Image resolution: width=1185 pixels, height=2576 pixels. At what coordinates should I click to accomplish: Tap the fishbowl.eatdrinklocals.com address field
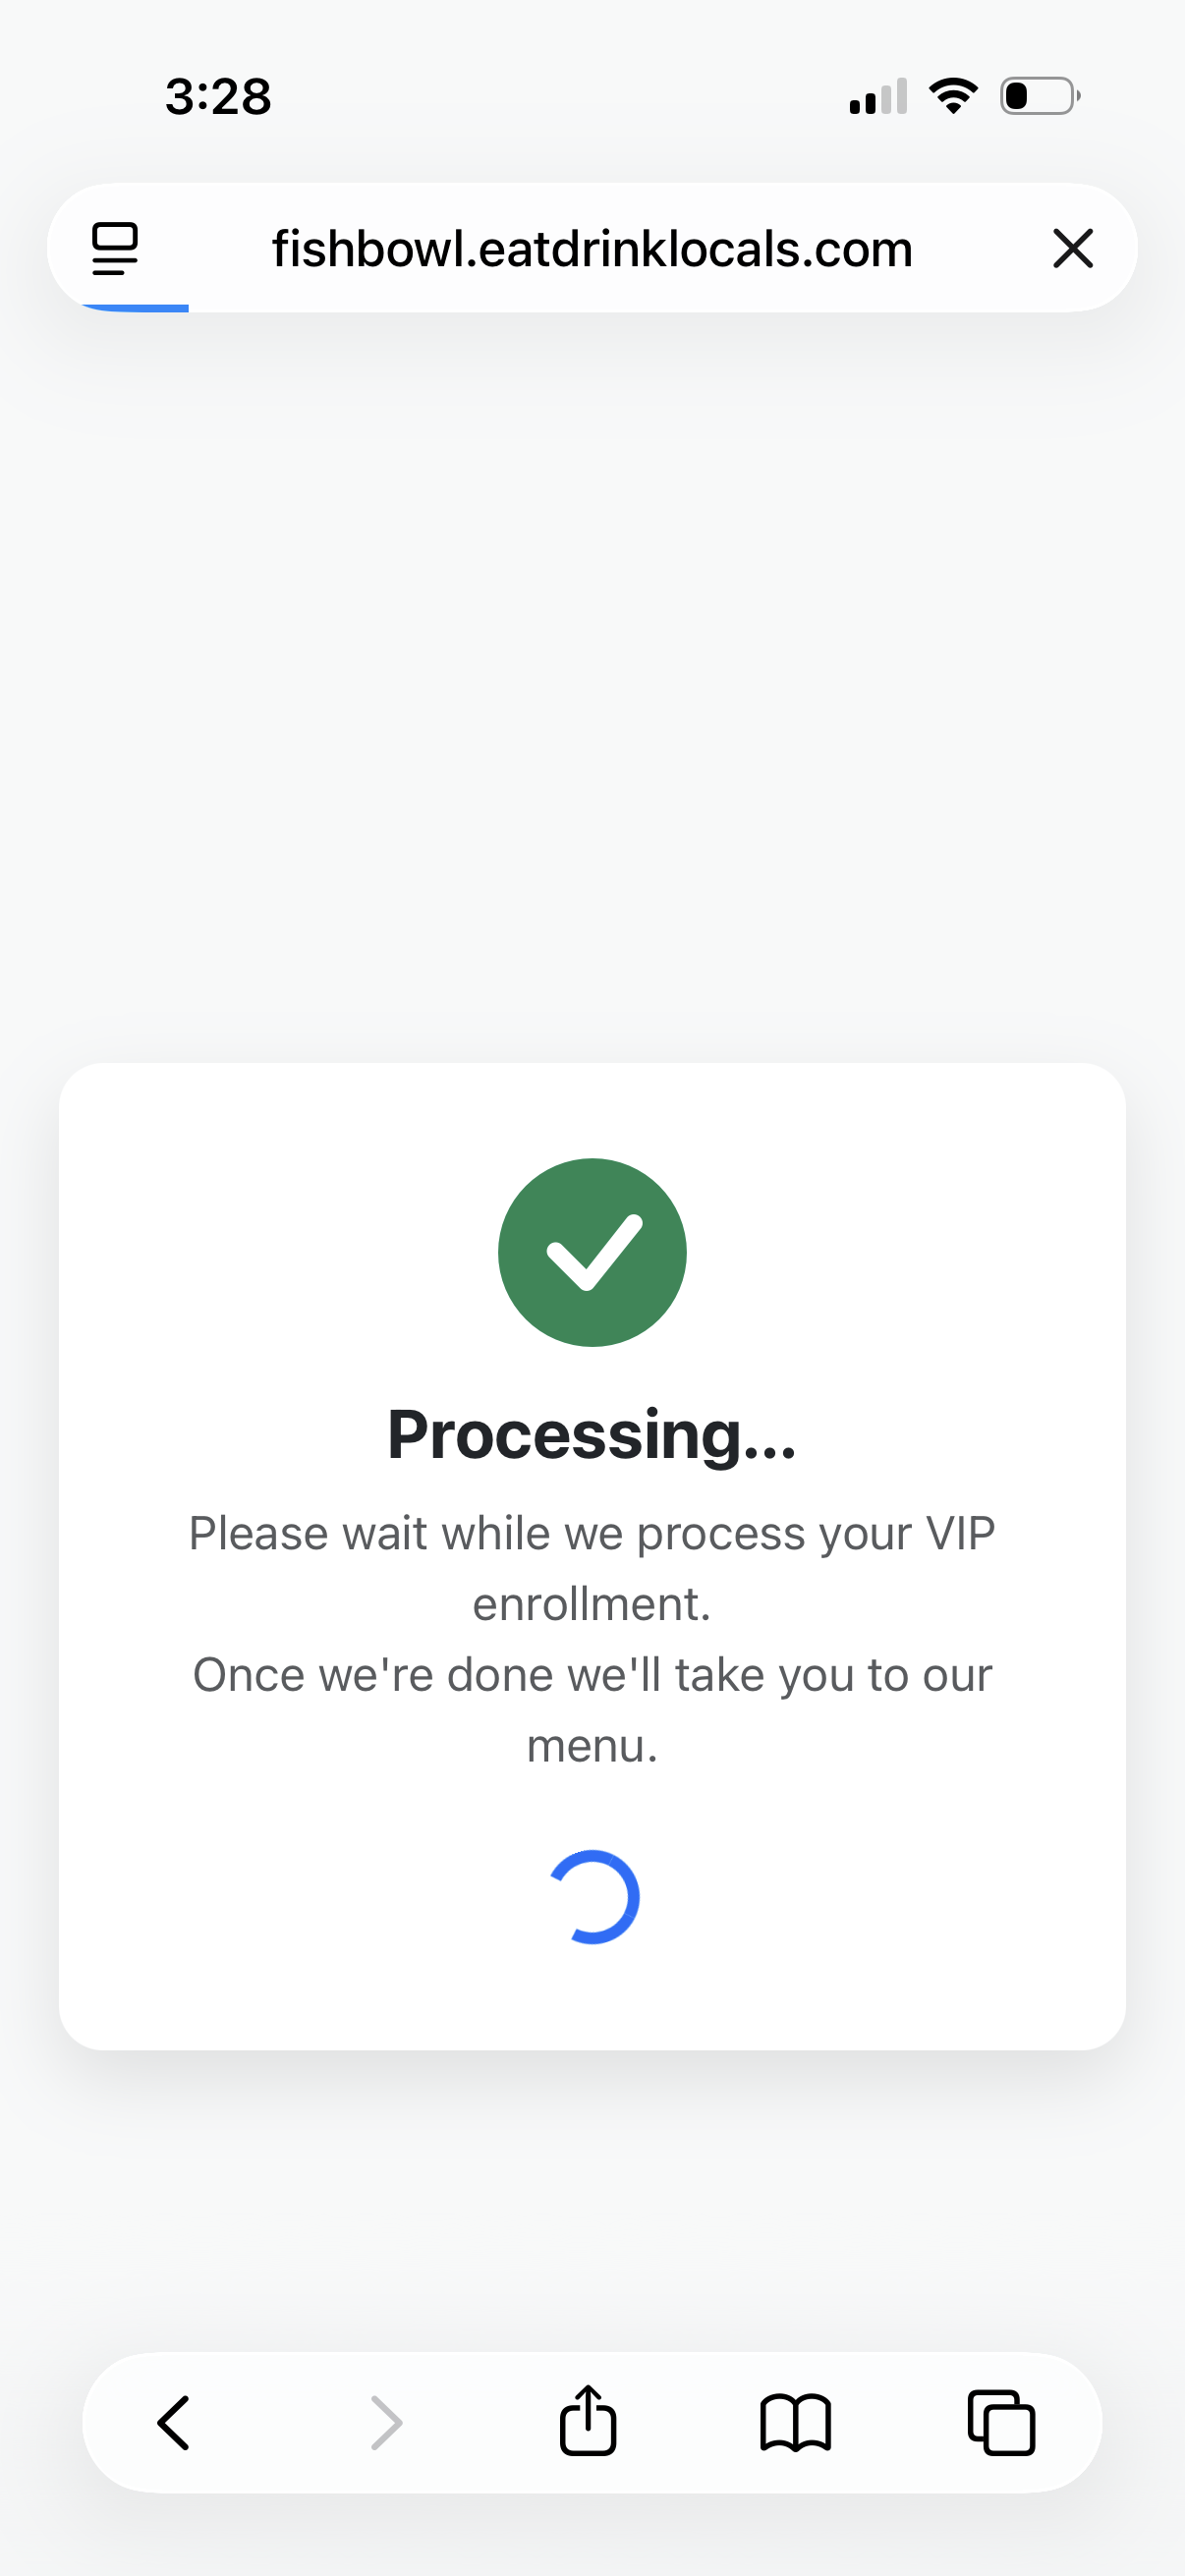click(592, 248)
